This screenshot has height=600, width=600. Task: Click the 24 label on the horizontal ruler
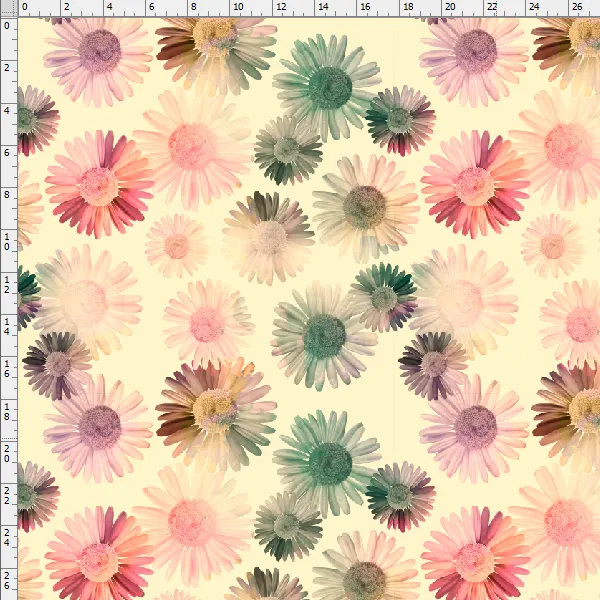click(534, 7)
